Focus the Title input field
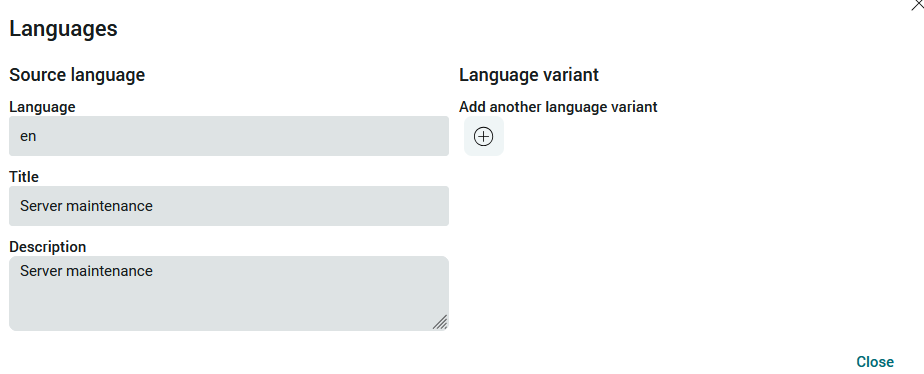Screen dimensions: 924x374 (229, 206)
